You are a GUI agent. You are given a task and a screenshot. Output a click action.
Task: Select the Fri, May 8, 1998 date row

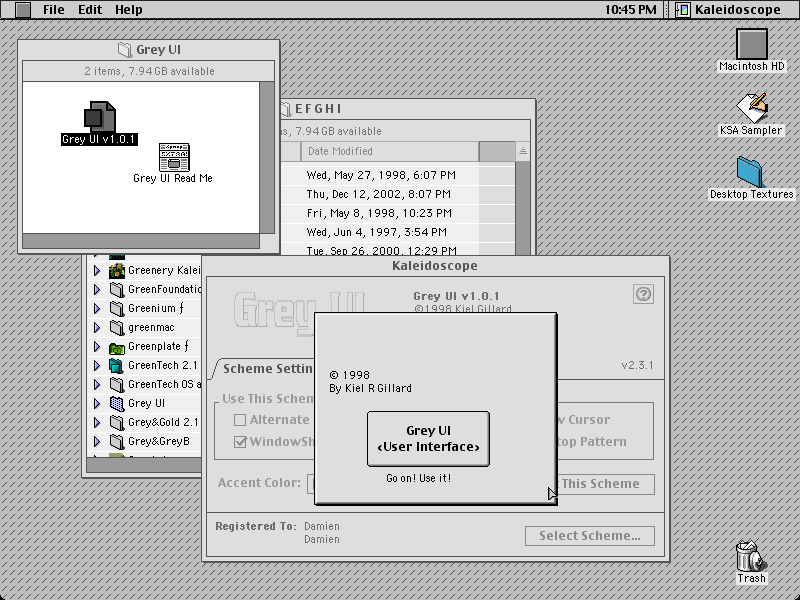click(379, 213)
